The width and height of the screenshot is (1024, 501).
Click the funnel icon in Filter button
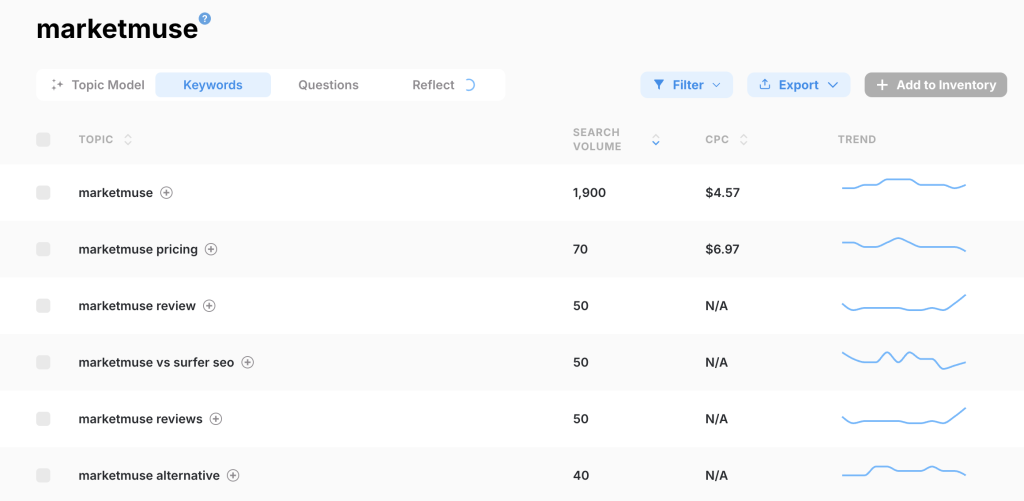click(659, 85)
